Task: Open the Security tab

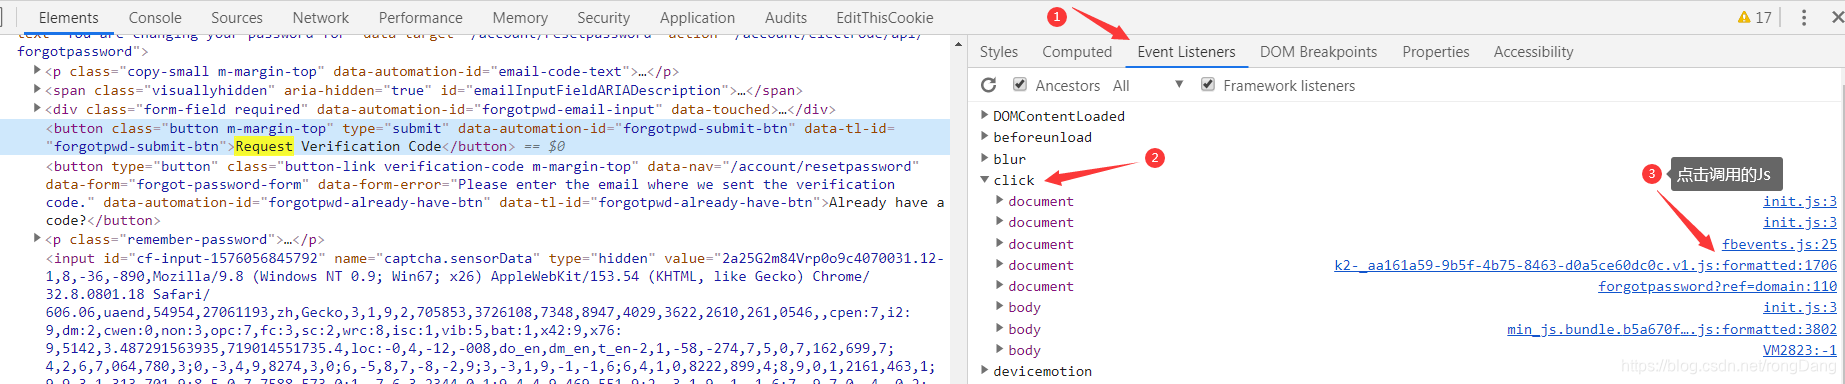Action: click(x=604, y=17)
